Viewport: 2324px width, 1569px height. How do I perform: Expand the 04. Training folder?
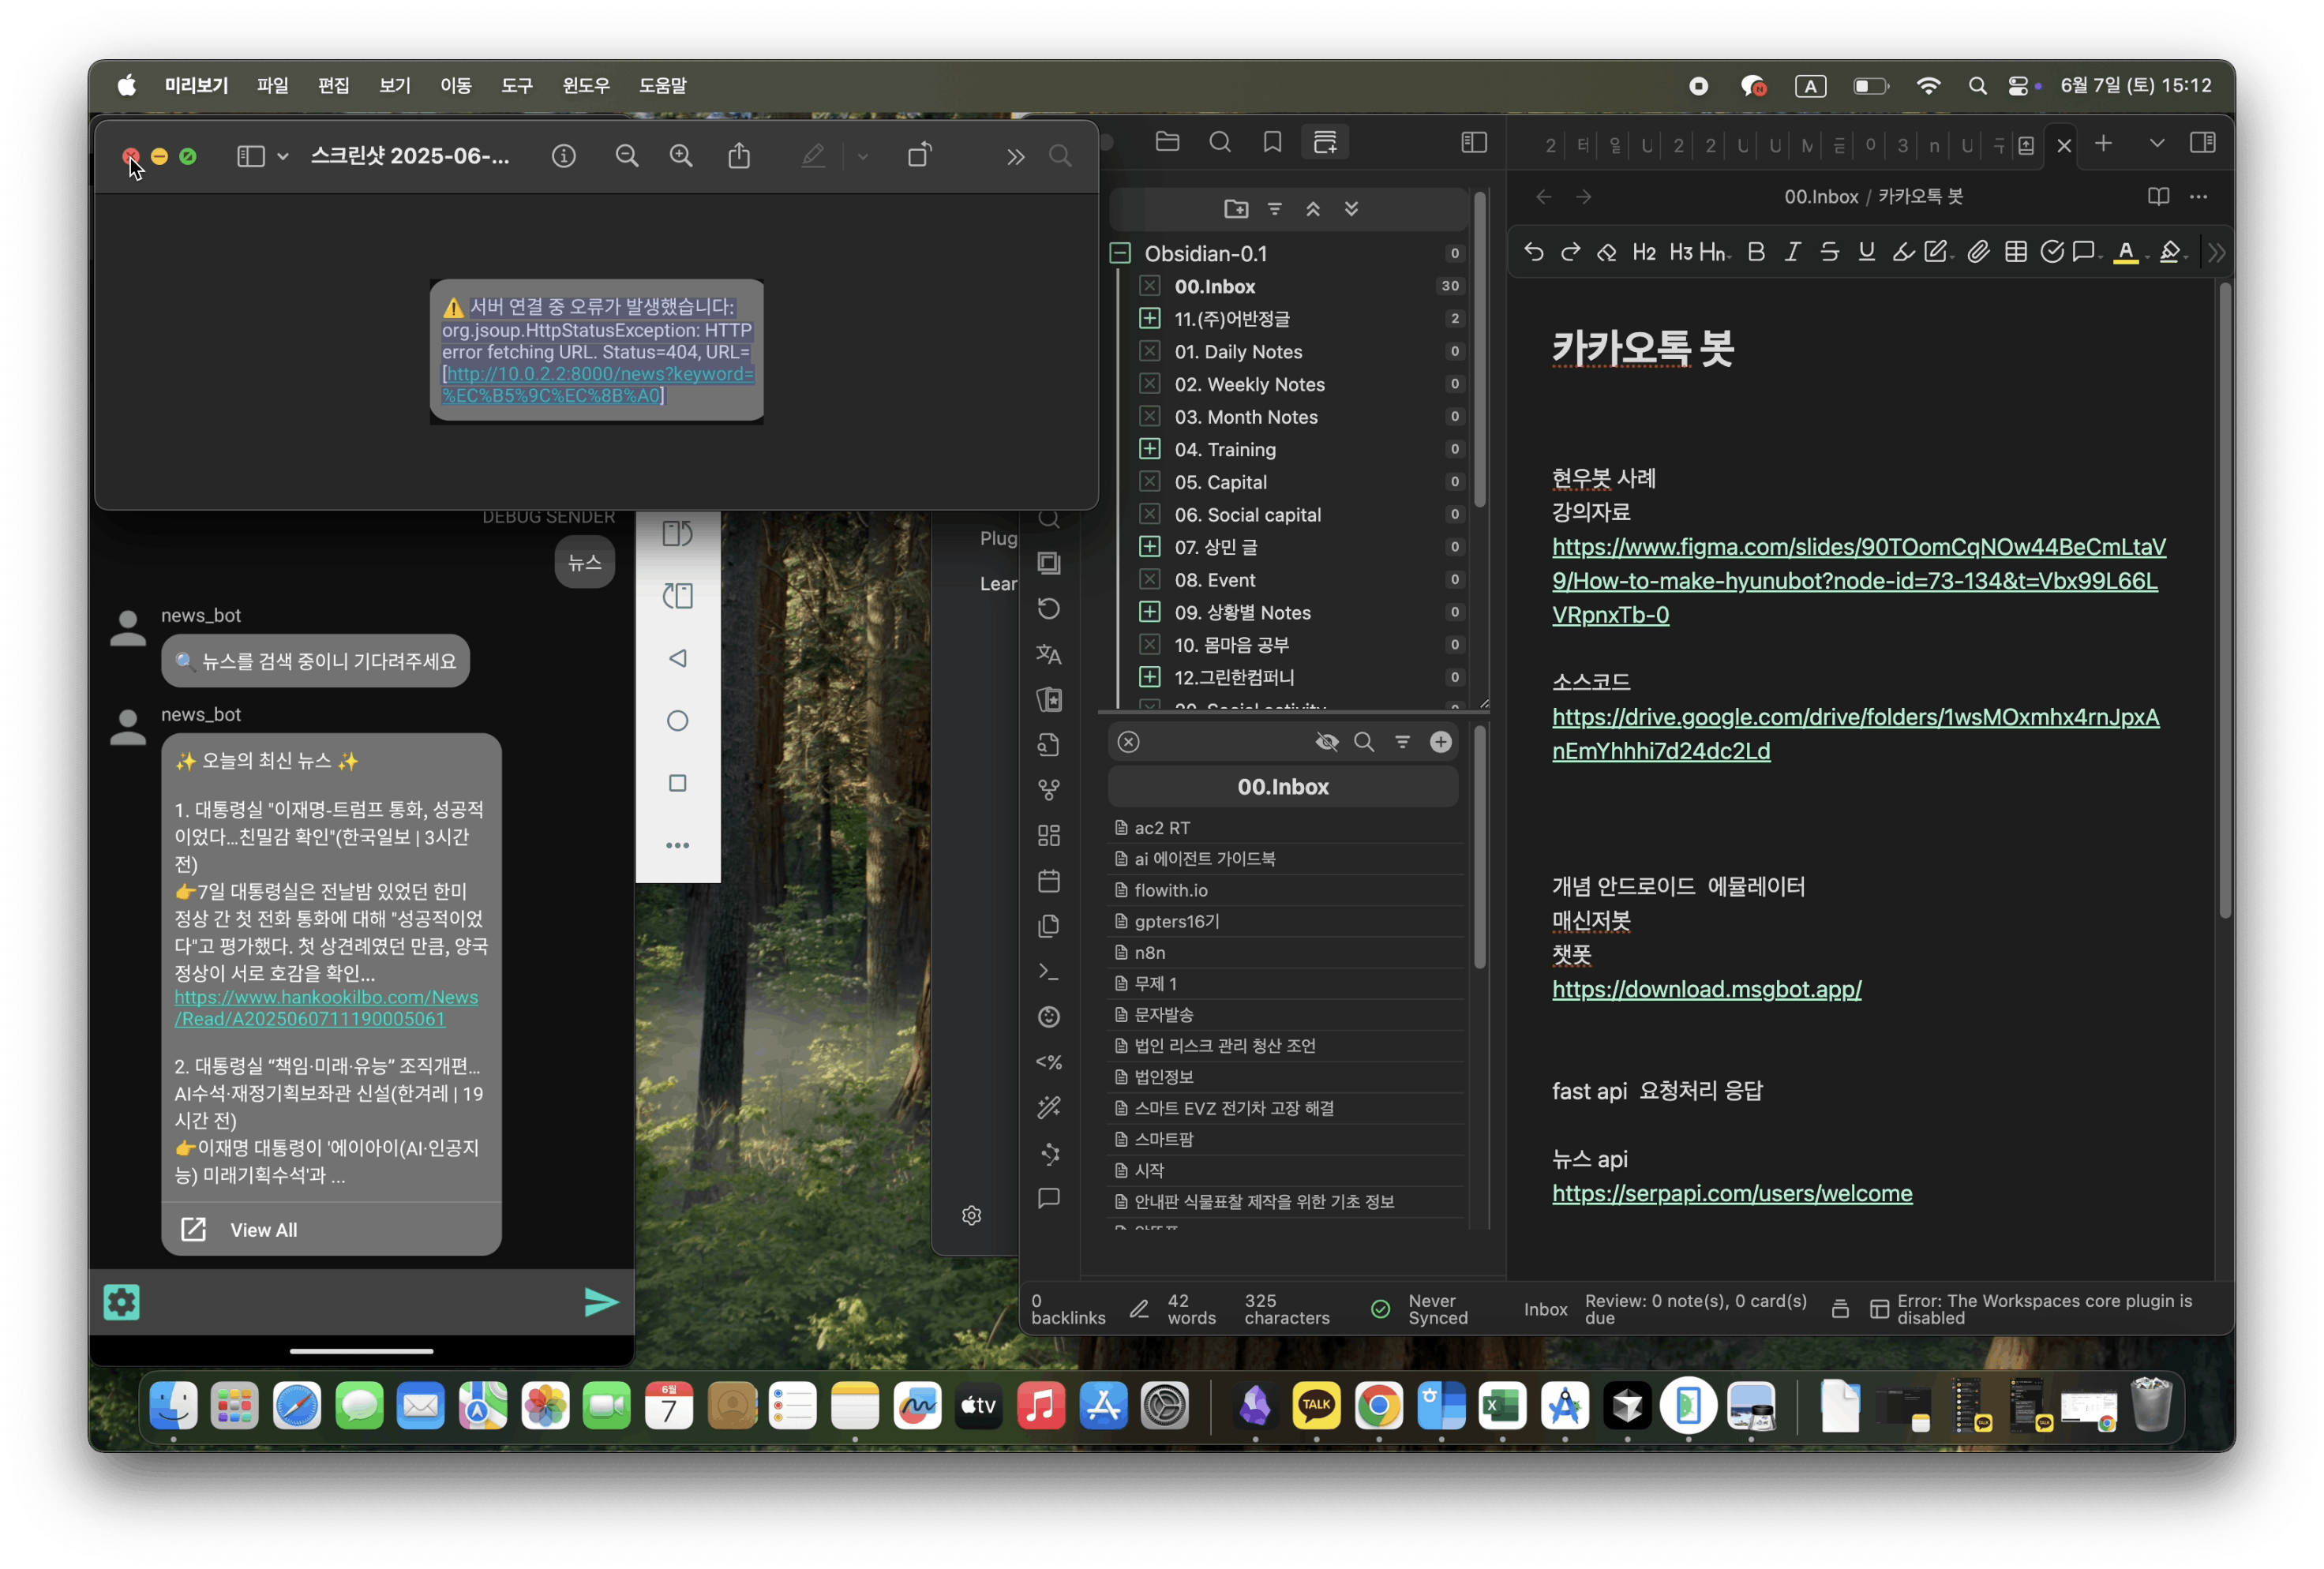pos(1150,449)
